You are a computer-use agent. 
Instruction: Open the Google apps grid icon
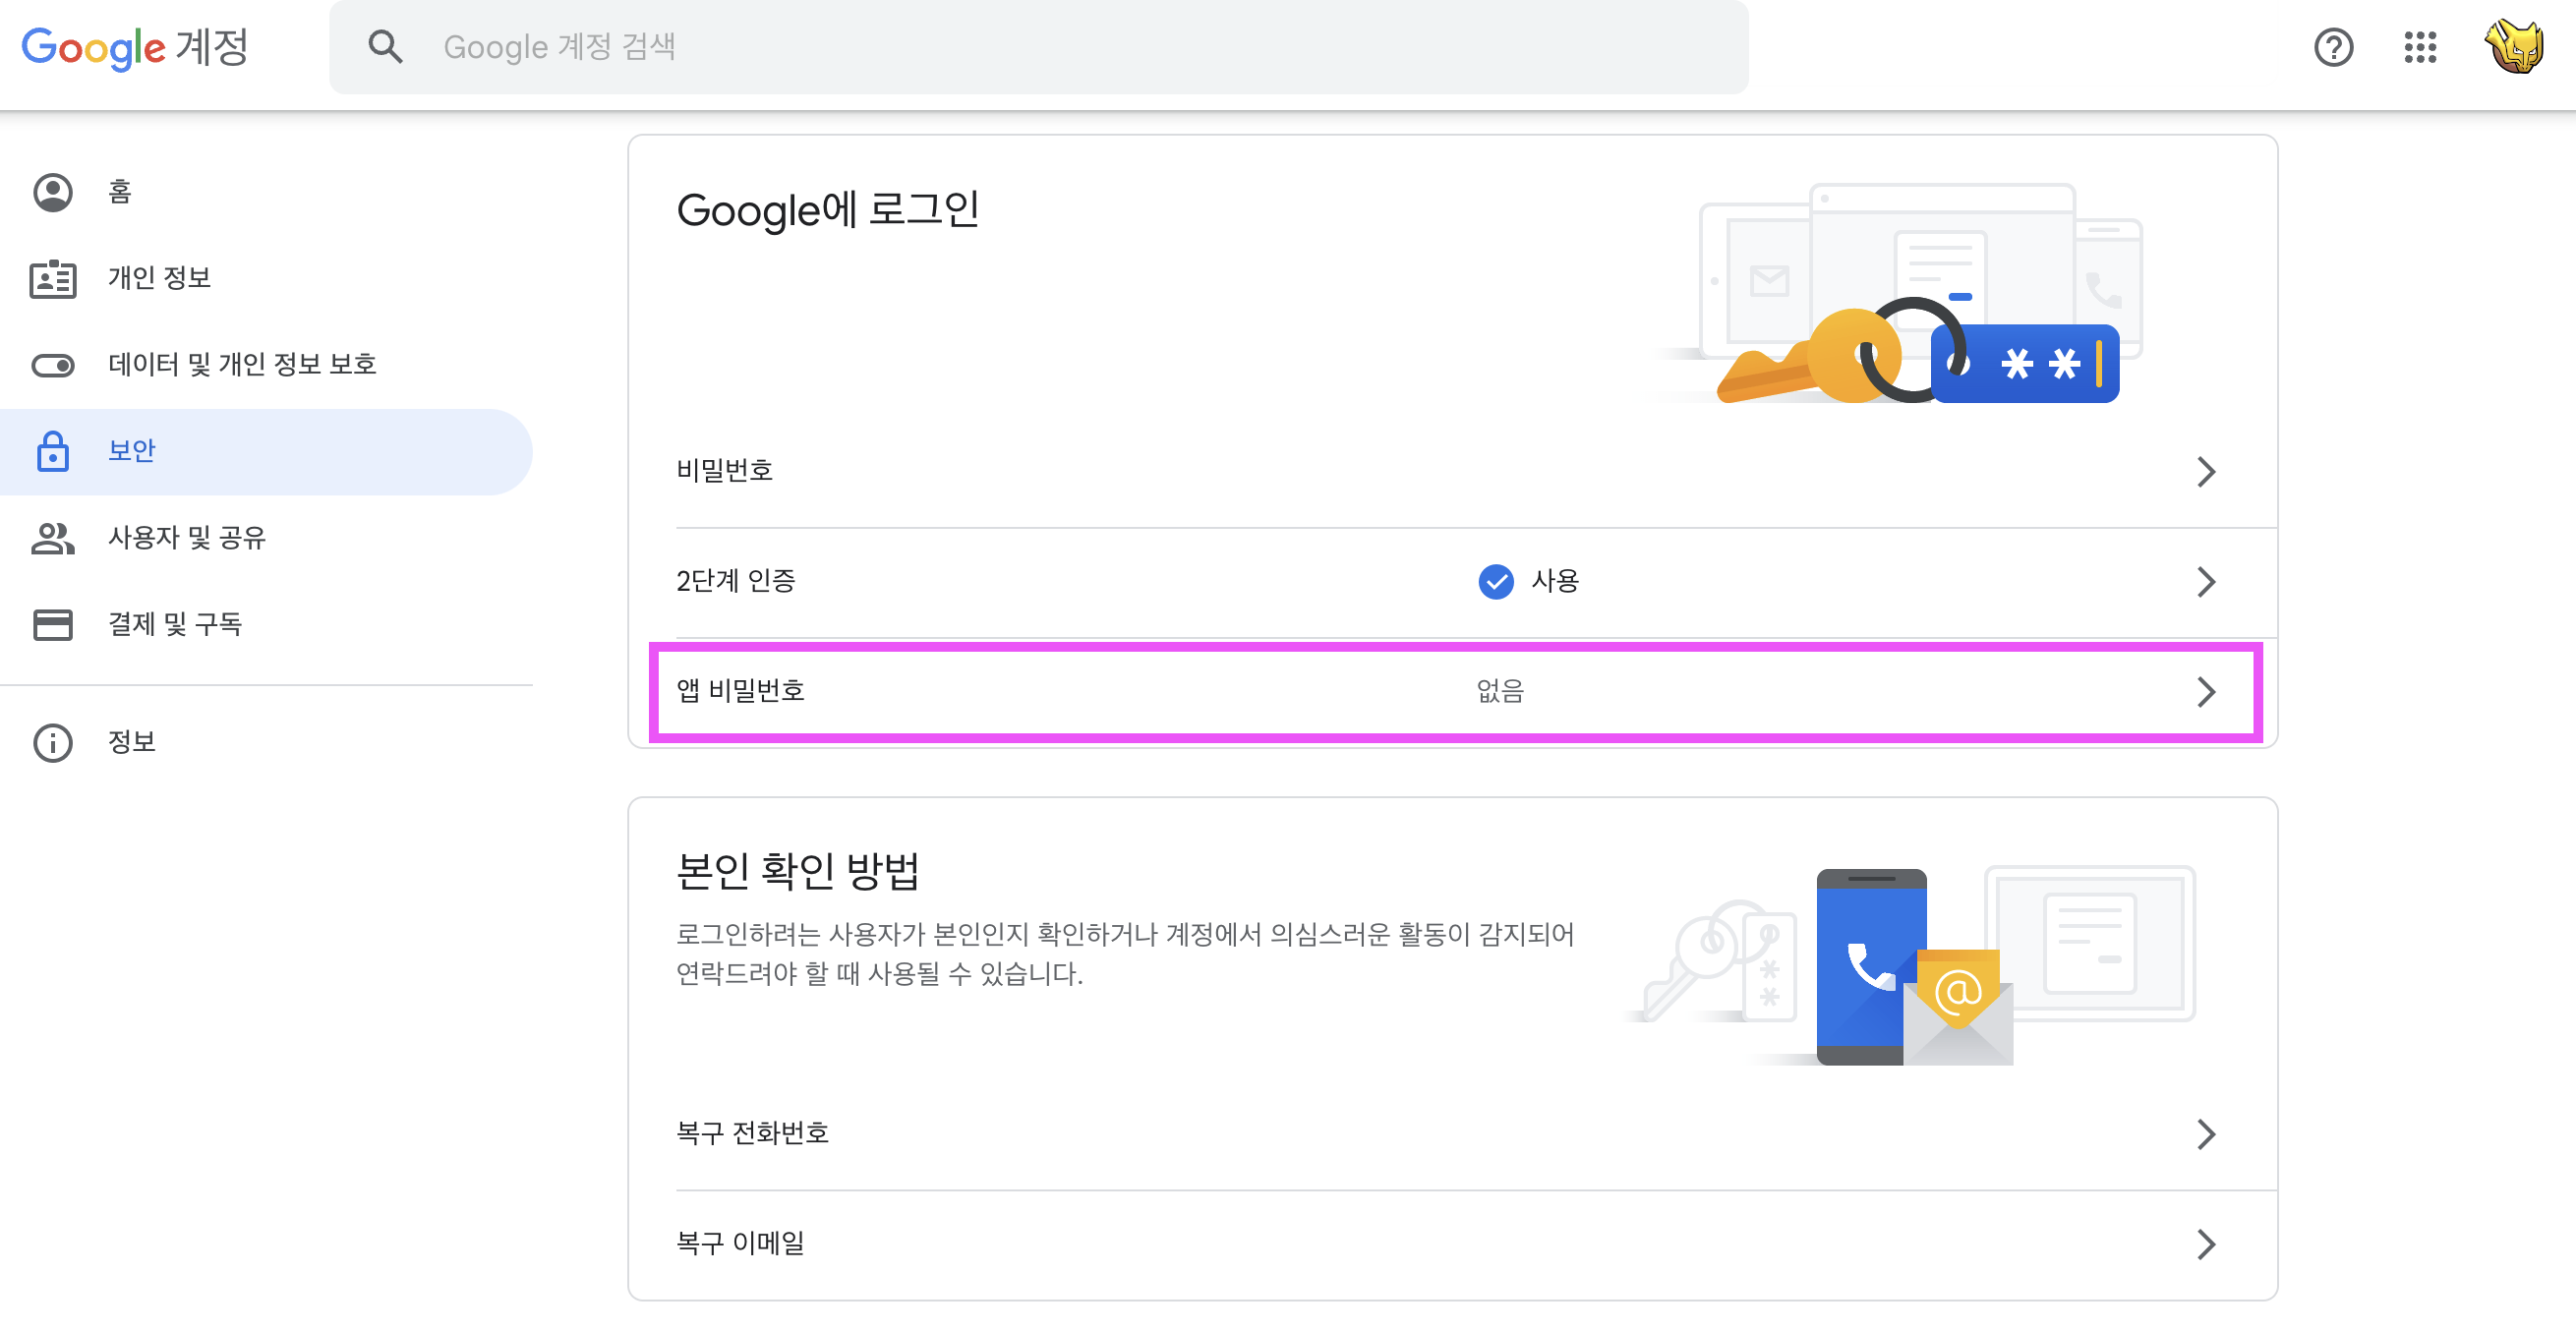click(2420, 47)
